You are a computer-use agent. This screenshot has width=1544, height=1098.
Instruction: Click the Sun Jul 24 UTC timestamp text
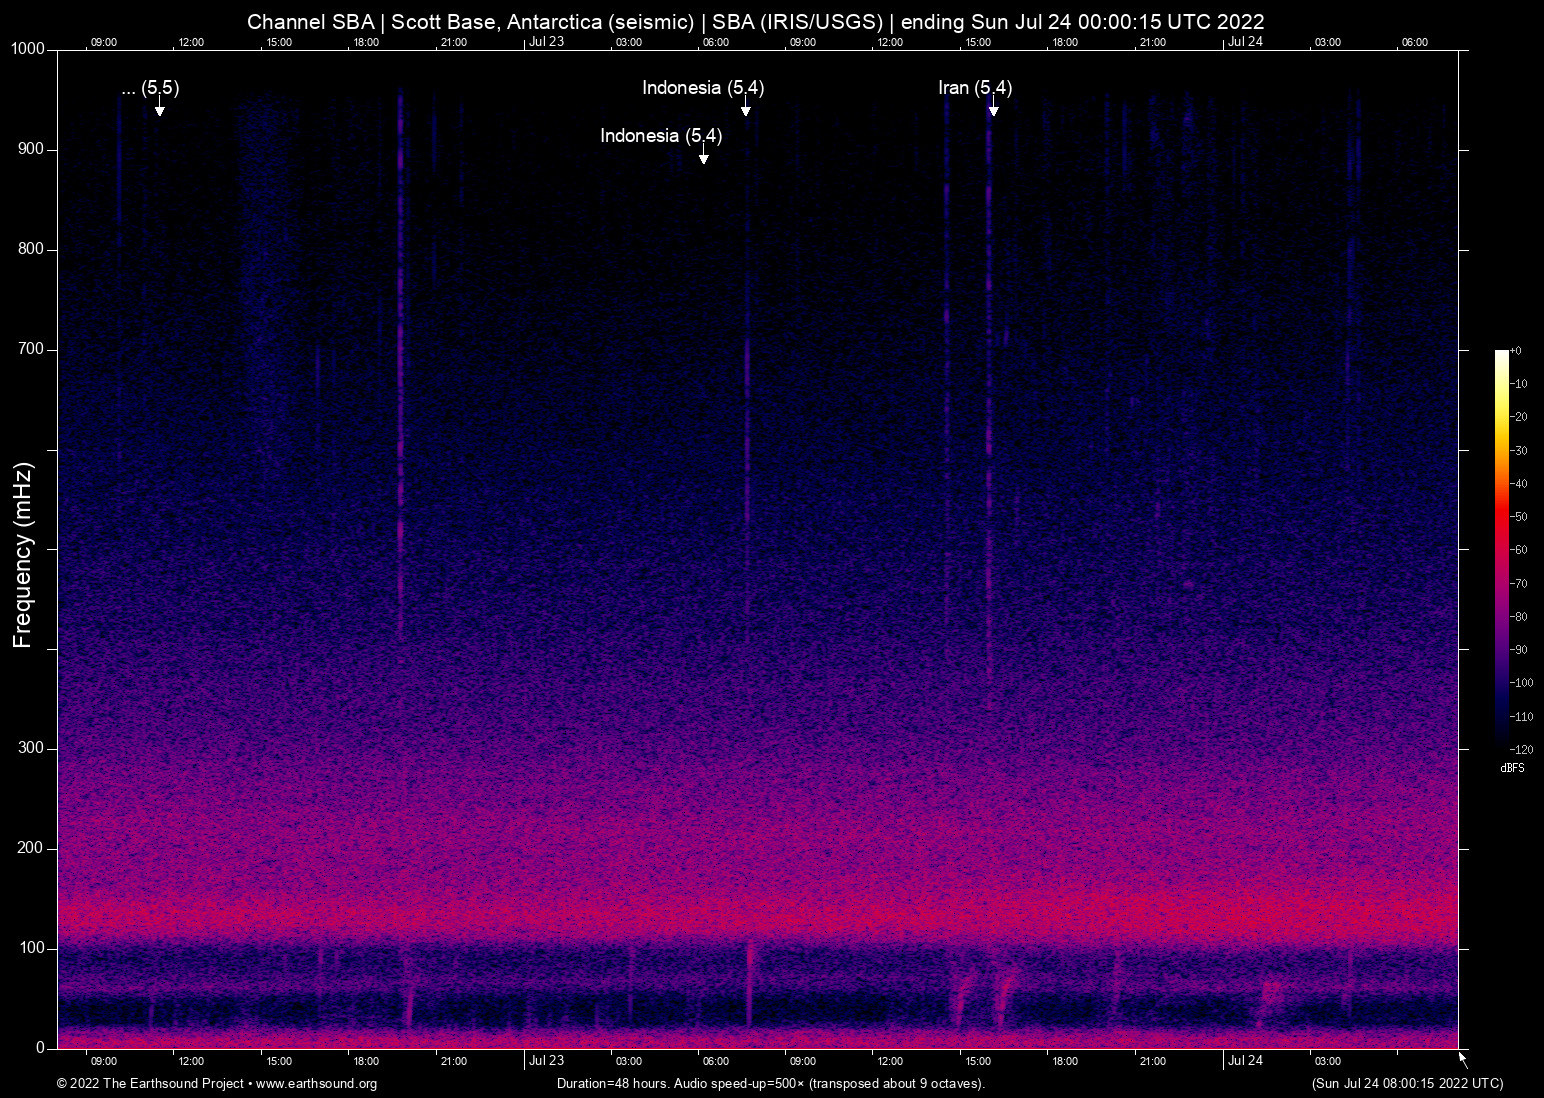tap(1406, 1083)
